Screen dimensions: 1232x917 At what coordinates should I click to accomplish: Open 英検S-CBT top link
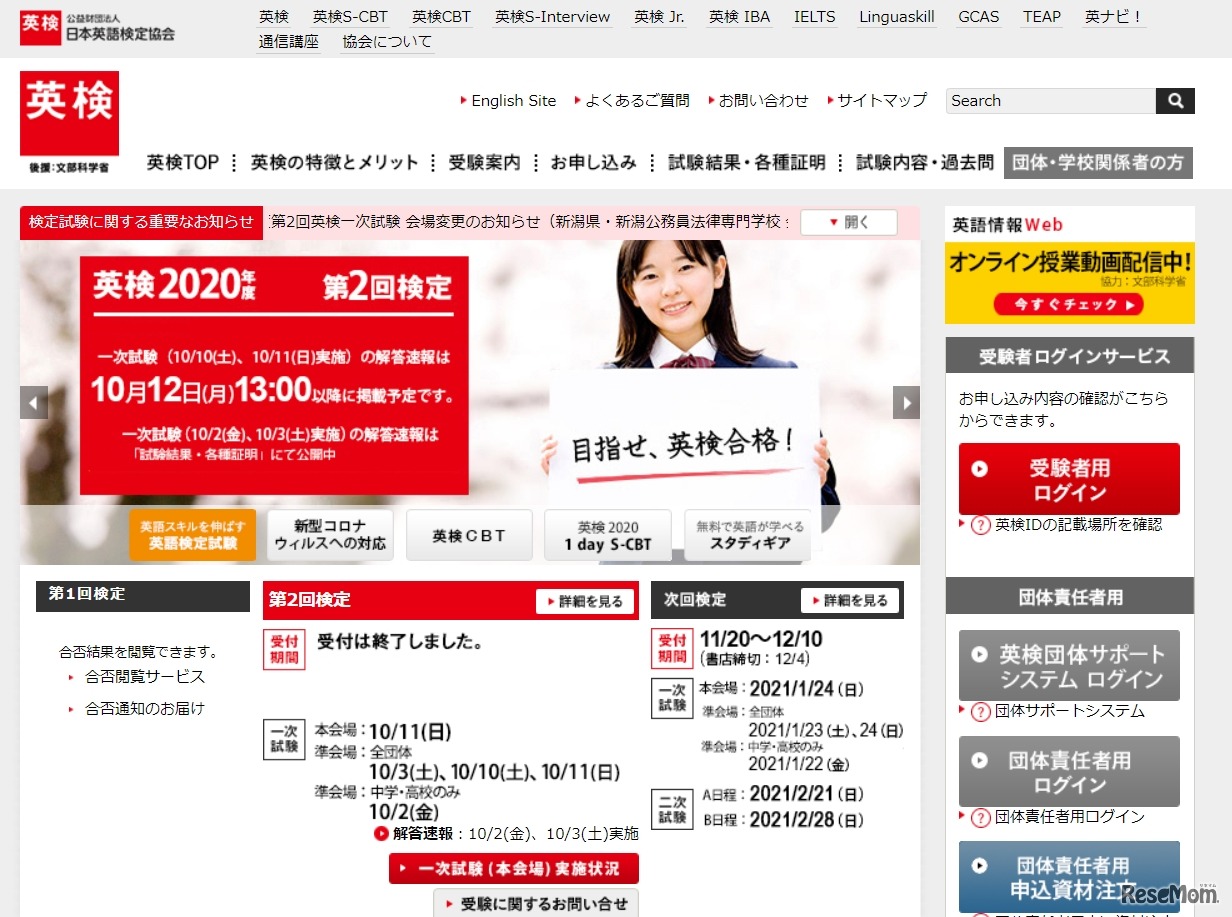pos(350,17)
